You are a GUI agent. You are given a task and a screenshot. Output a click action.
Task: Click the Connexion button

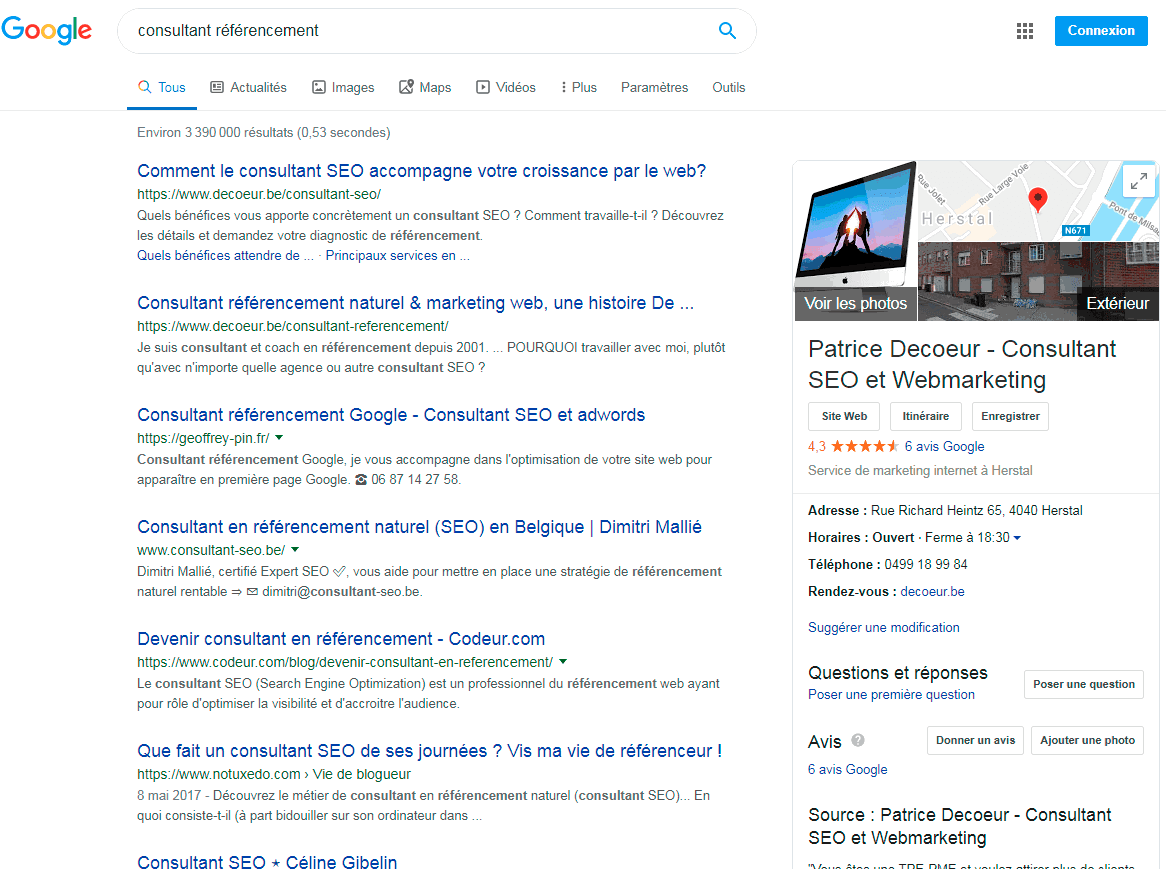(x=1101, y=30)
